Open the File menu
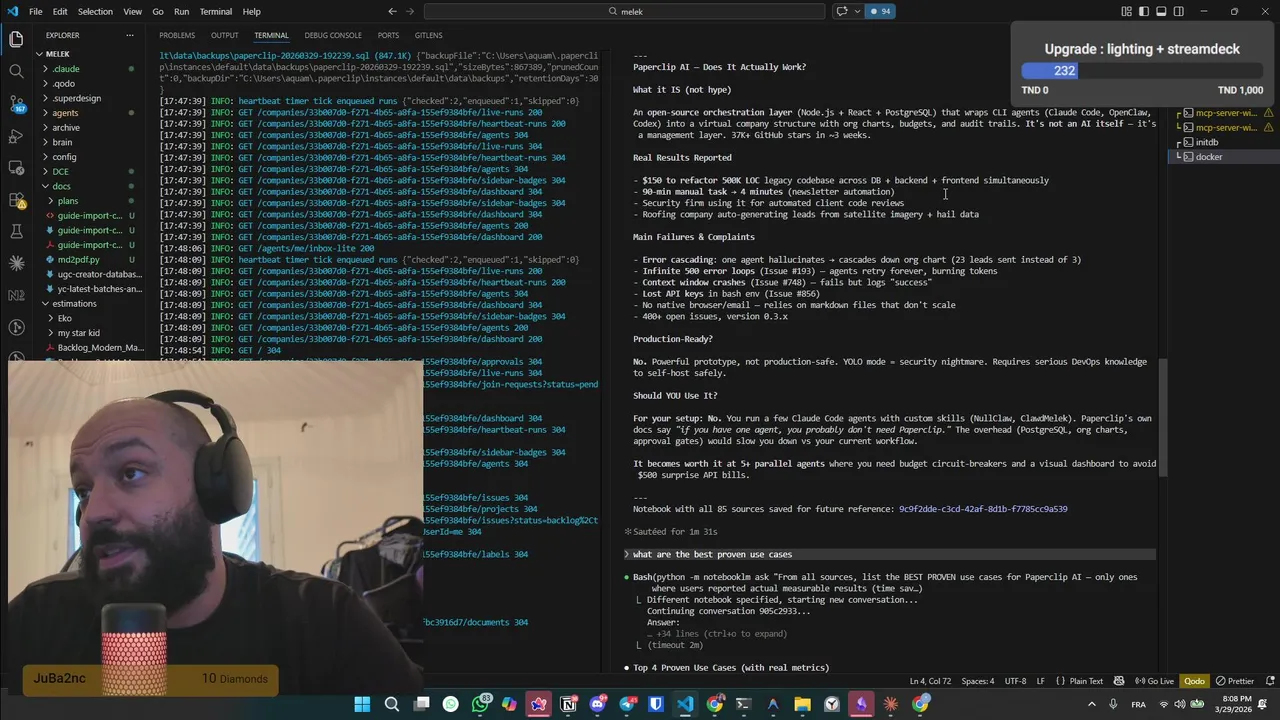The image size is (1280, 720). (x=35, y=11)
